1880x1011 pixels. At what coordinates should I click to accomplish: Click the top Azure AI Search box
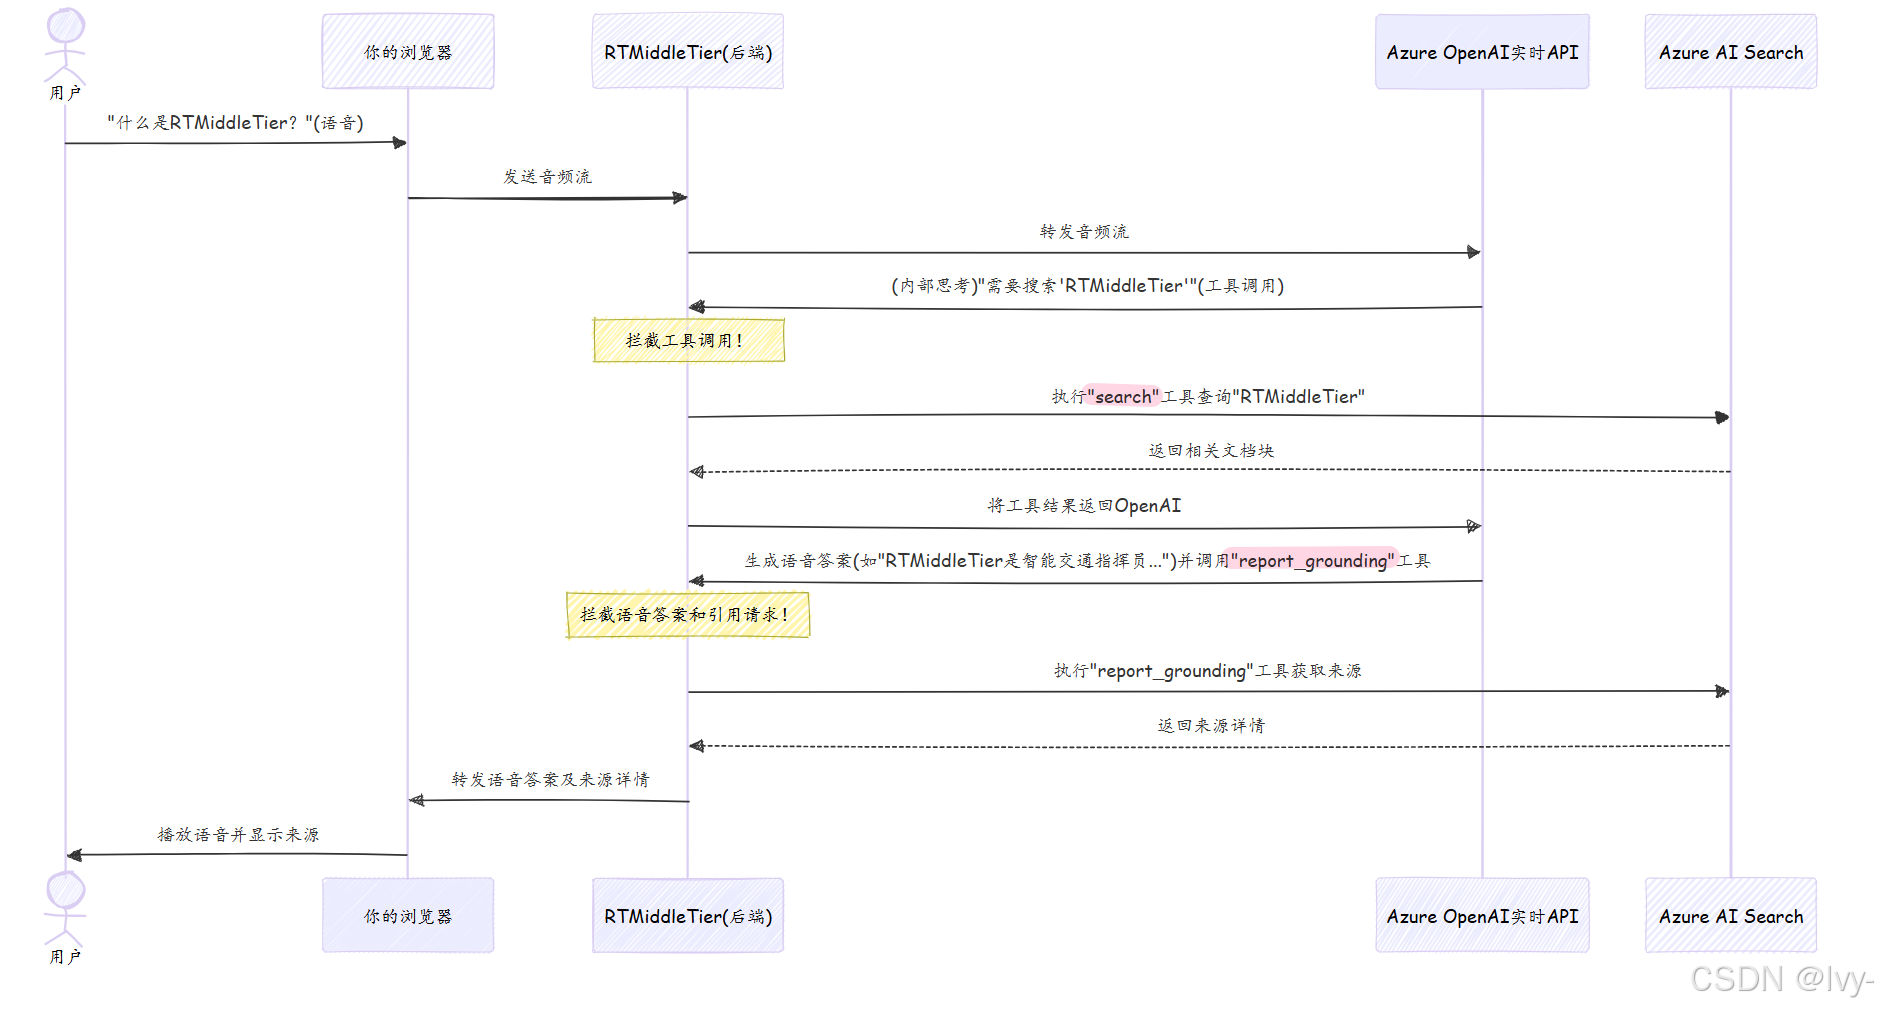coord(1731,52)
